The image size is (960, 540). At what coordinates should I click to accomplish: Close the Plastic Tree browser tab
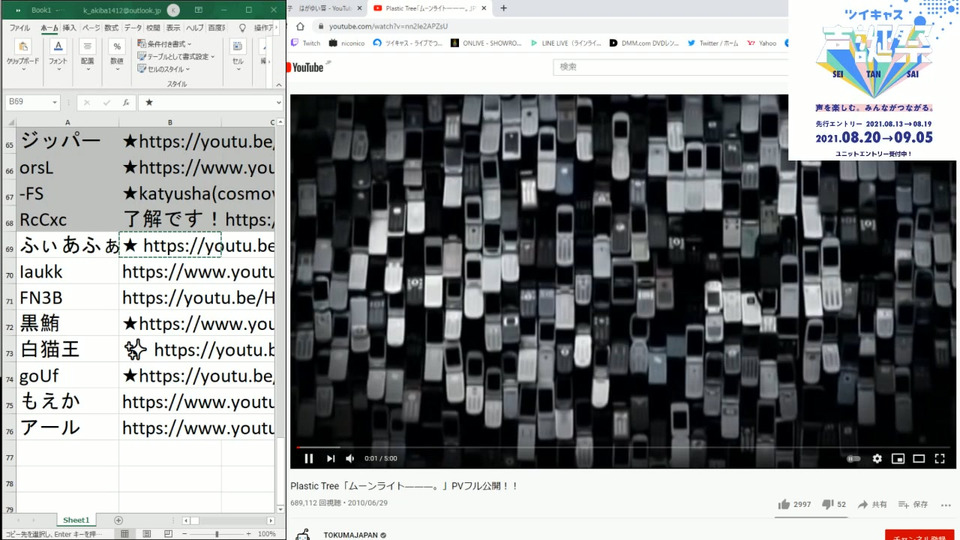[484, 9]
